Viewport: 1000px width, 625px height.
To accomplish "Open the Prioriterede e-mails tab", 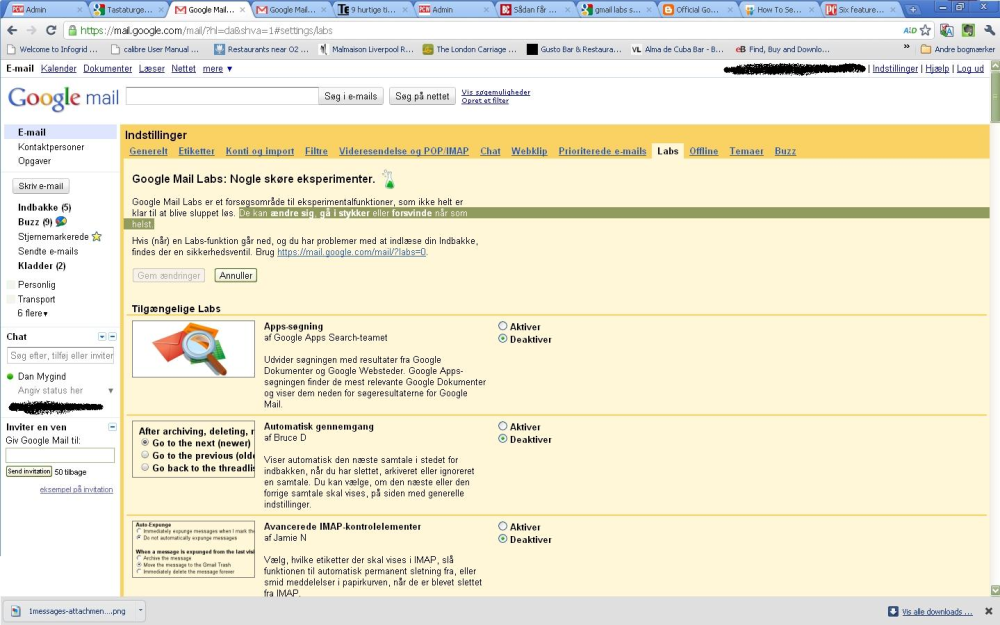I will (x=602, y=151).
